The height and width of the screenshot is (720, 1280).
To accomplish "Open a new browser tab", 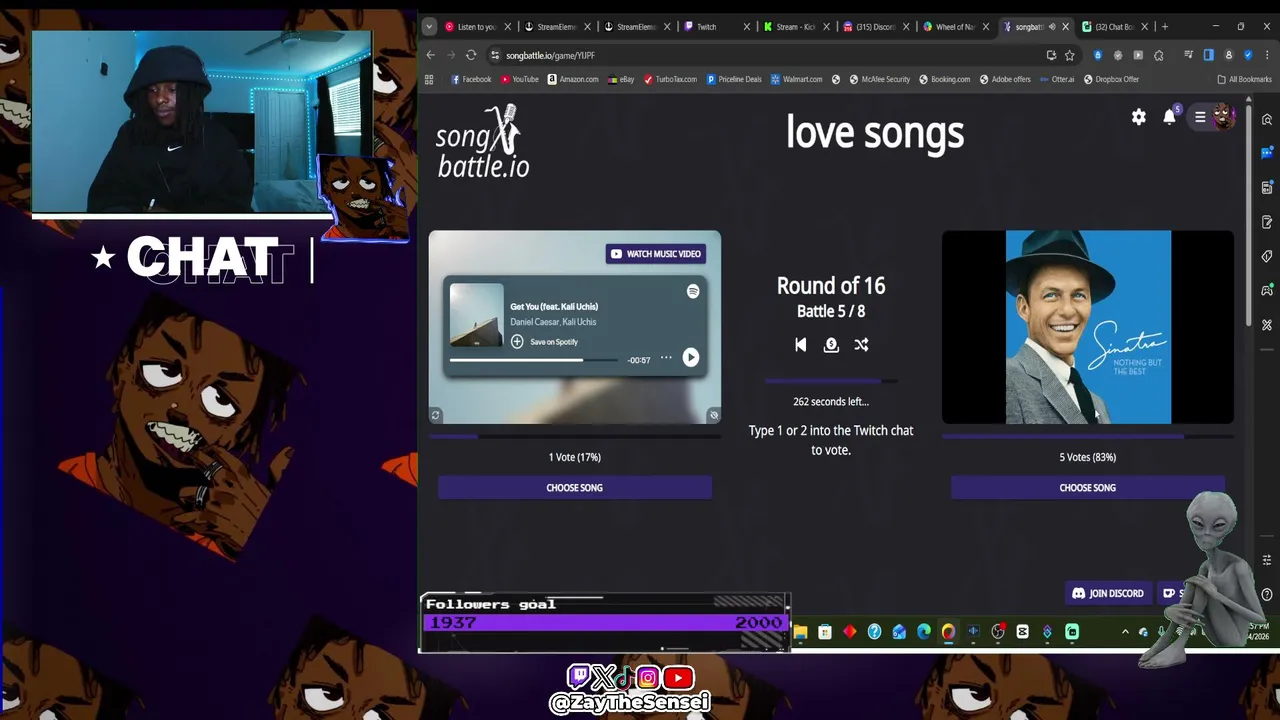I will click(x=1165, y=27).
